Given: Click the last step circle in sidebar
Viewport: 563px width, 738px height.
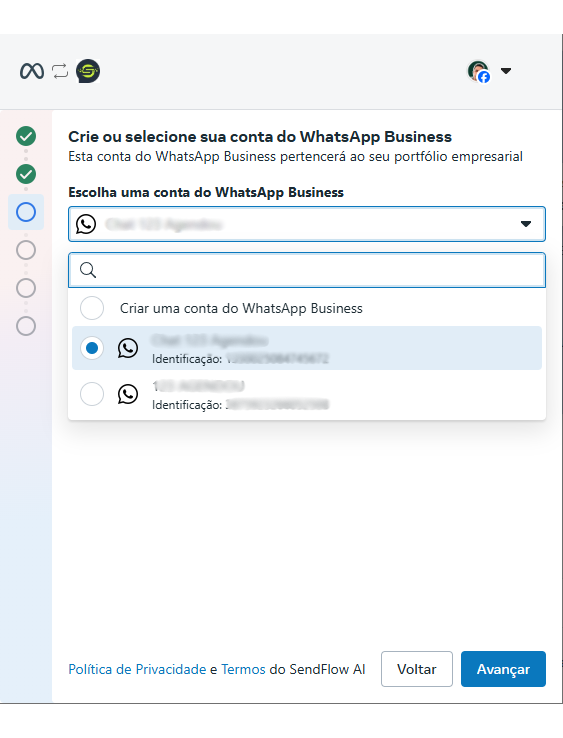Looking at the screenshot, I should (x=26, y=326).
